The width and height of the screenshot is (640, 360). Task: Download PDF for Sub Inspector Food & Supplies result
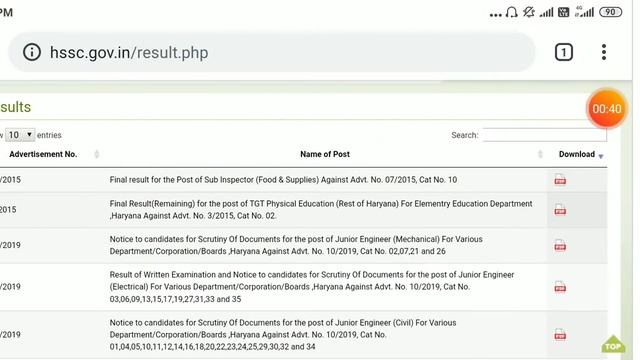coord(560,180)
